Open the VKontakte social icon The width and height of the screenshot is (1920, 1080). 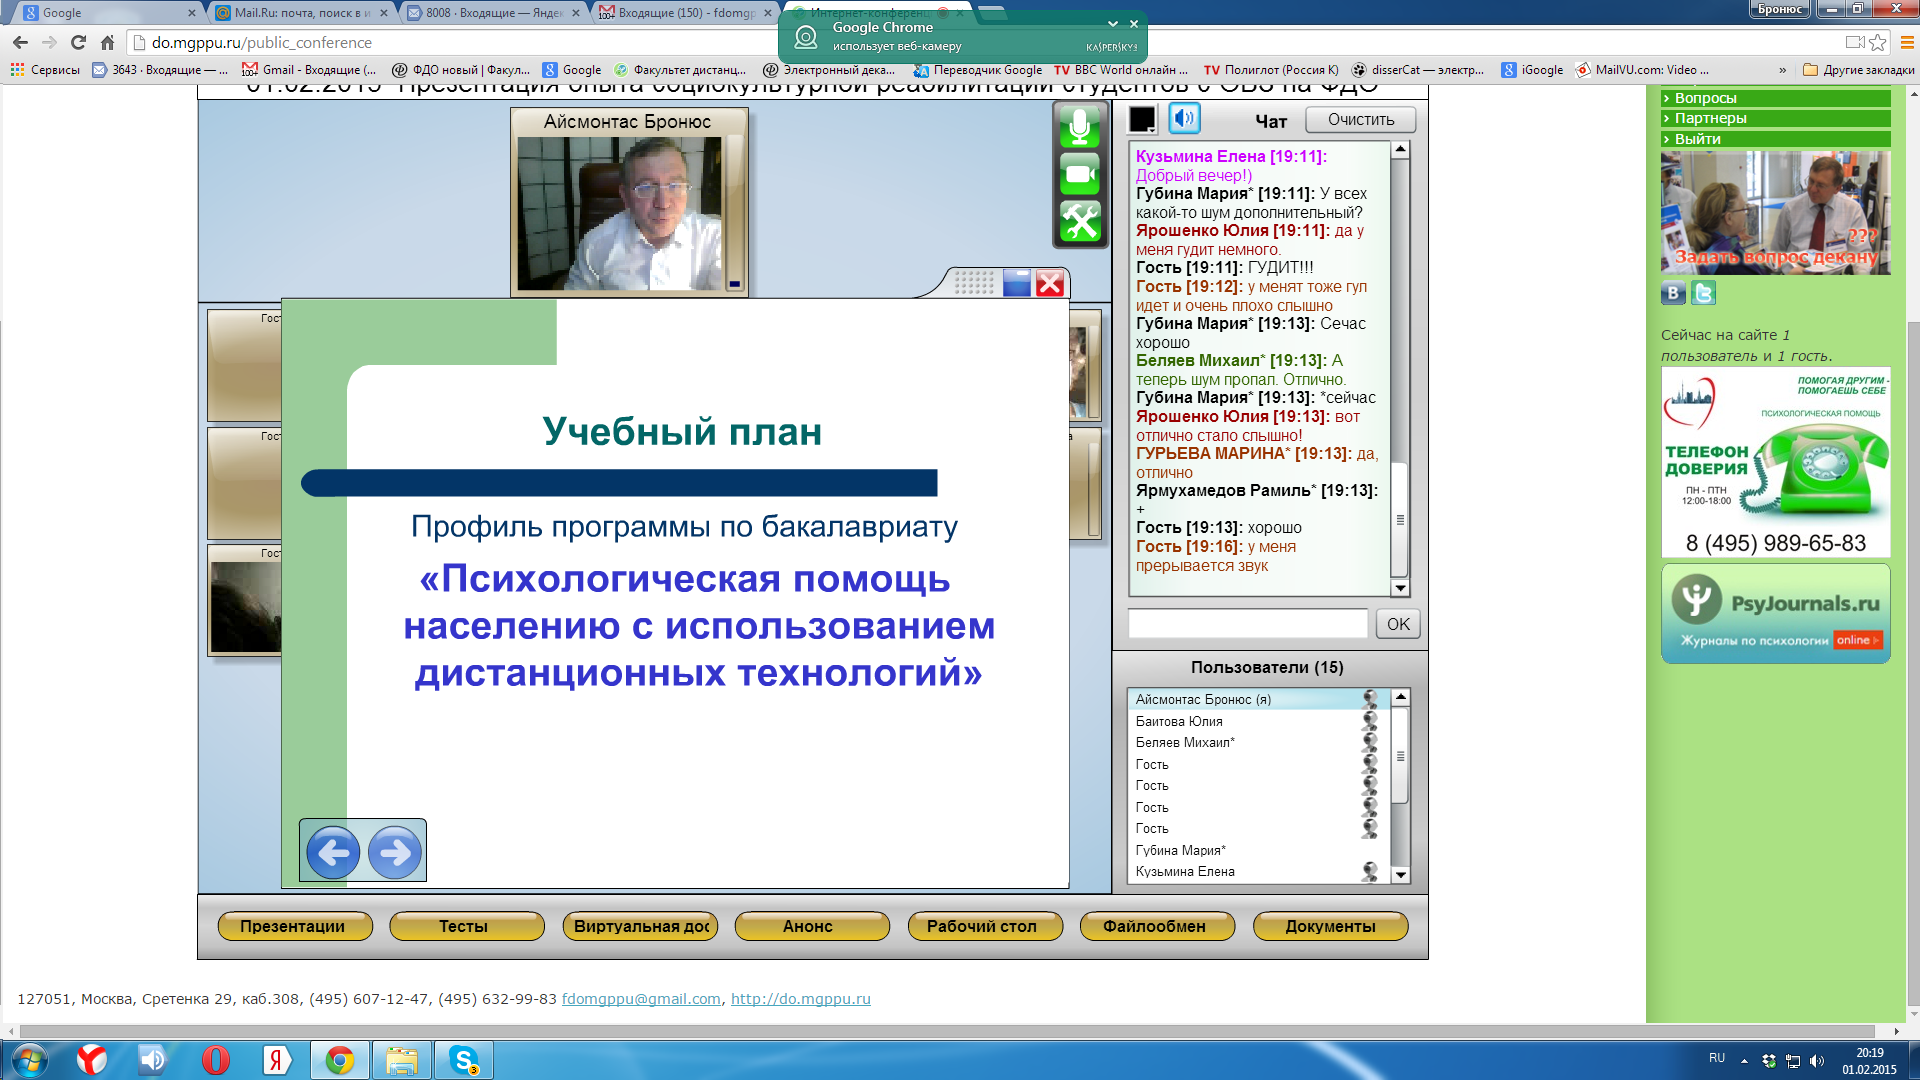tap(1673, 292)
